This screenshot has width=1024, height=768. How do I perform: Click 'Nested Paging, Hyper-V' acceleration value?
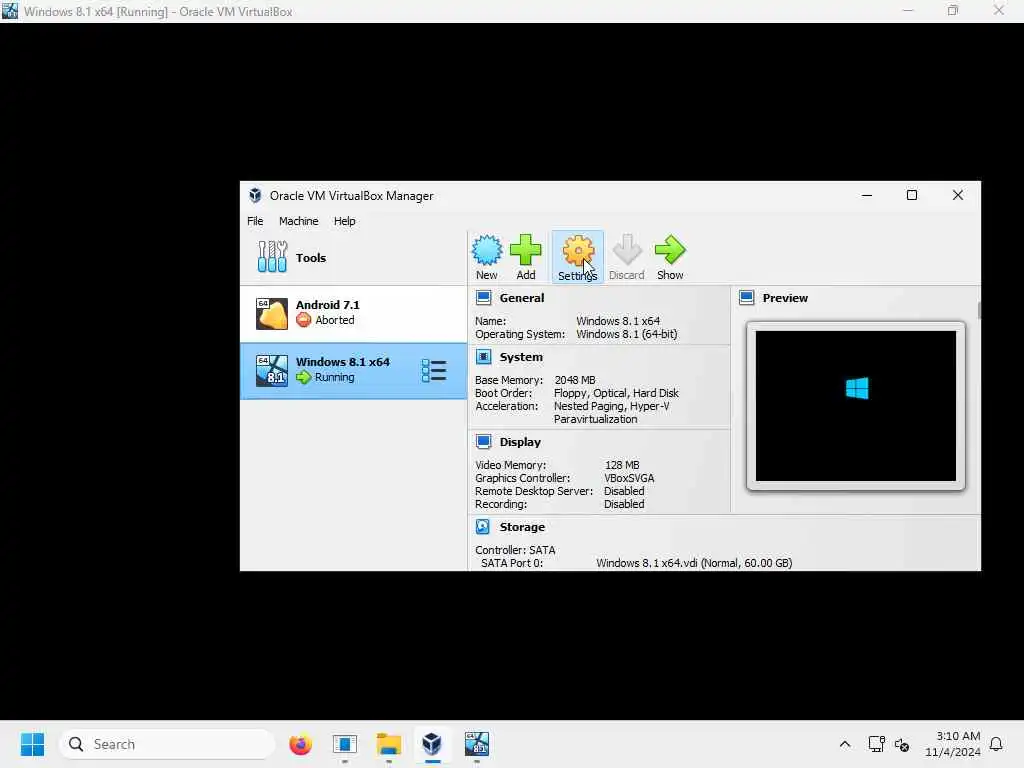tap(611, 406)
